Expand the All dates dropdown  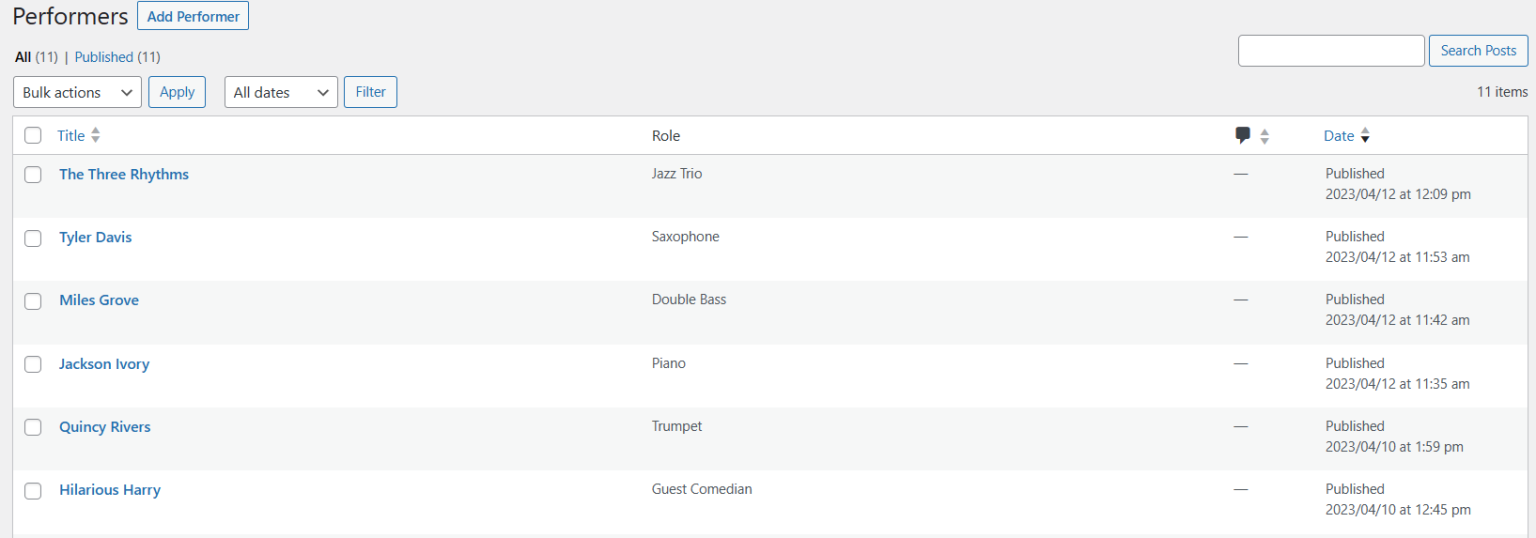pos(281,92)
